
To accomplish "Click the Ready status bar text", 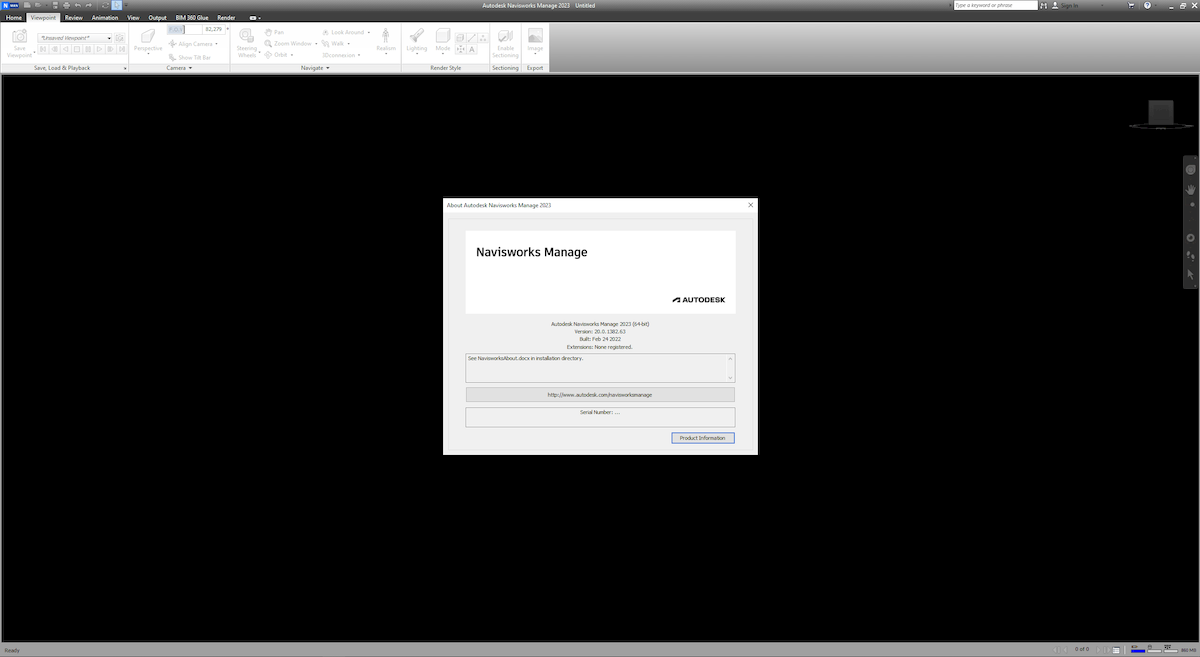I will (12, 650).
